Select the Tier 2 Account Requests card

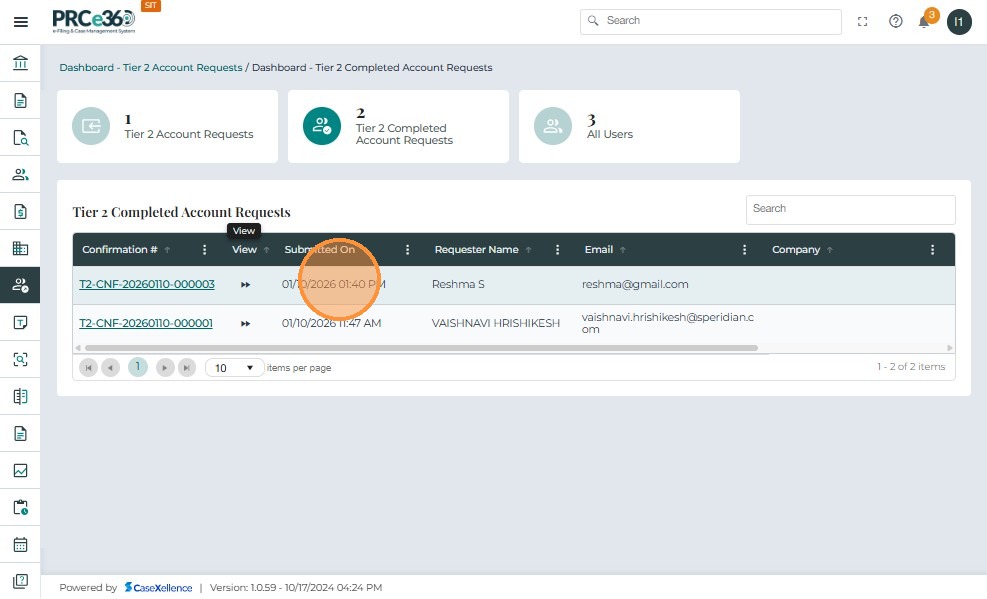tap(167, 127)
